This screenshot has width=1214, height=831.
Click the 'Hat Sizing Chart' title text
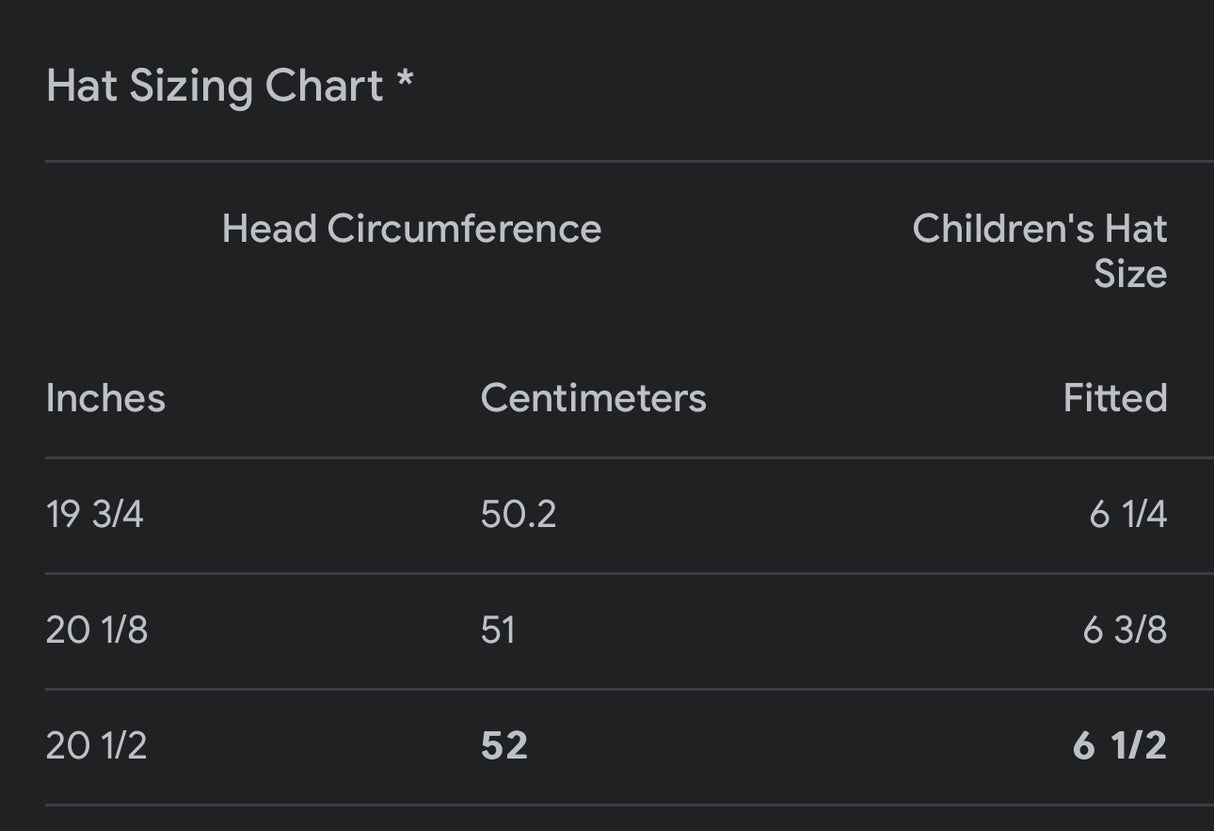[214, 86]
